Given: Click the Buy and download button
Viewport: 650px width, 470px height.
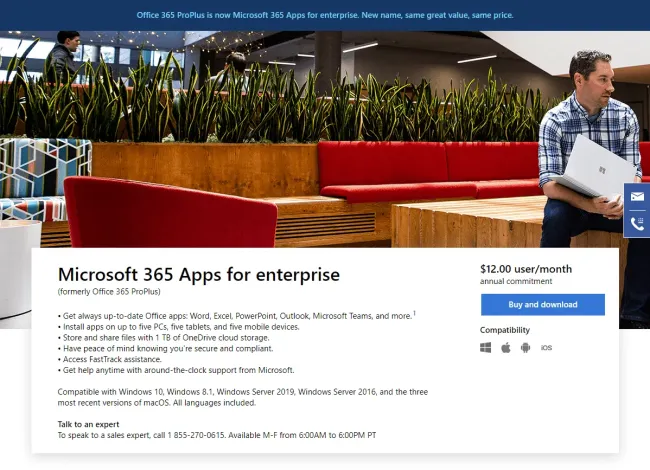Looking at the screenshot, I should [543, 305].
